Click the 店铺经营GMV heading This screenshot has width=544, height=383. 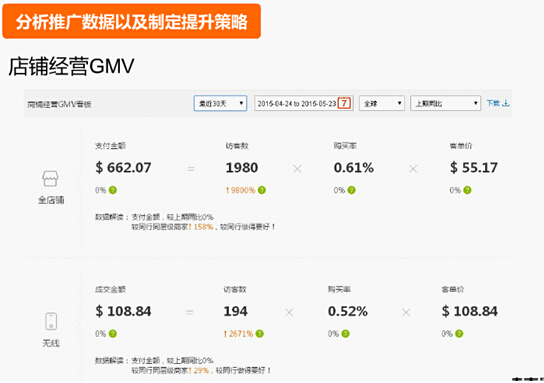71,66
